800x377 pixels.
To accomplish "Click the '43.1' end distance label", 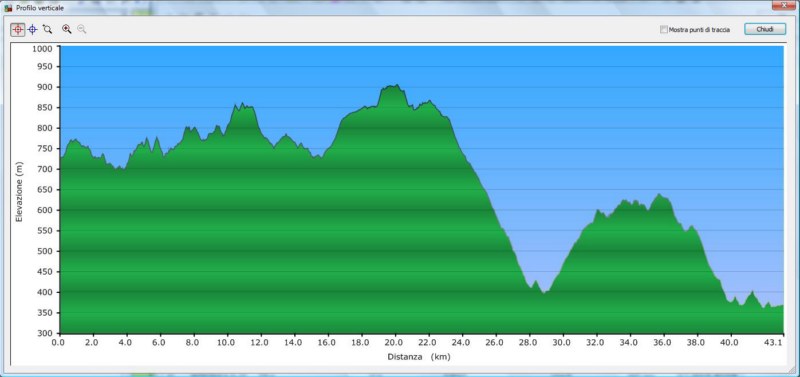I will pos(774,343).
